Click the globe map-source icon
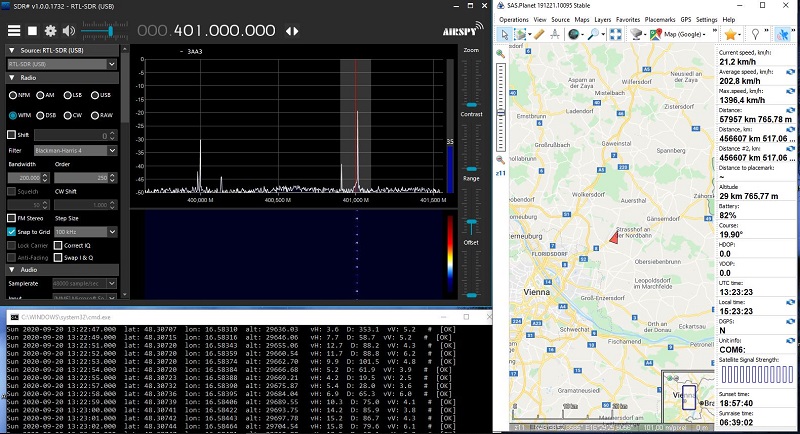The height and width of the screenshot is (434, 800). point(573,35)
